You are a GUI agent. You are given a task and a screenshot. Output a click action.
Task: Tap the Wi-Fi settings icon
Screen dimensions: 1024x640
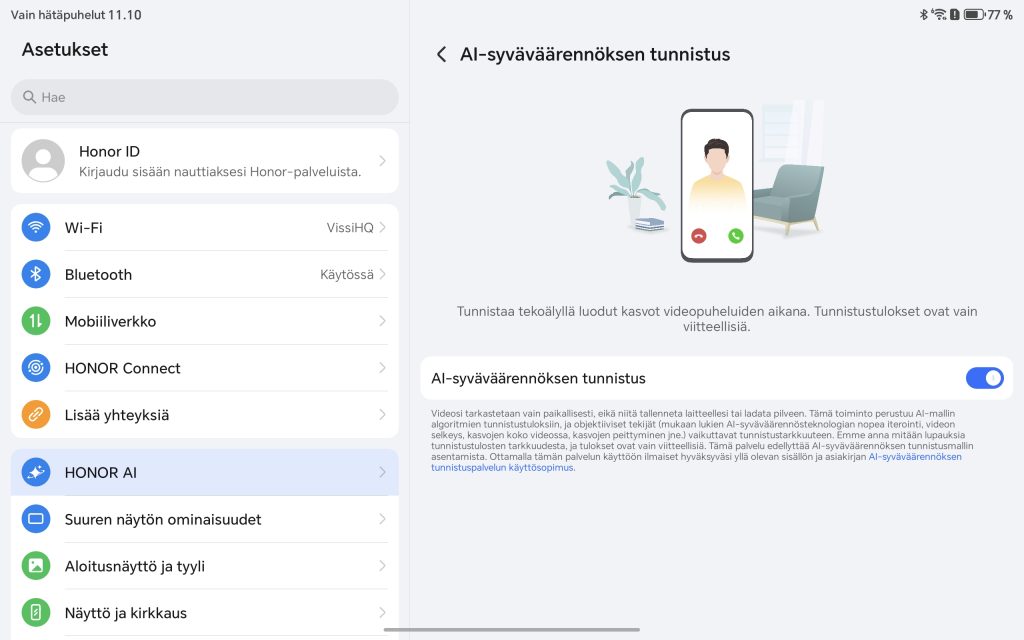tap(36, 228)
